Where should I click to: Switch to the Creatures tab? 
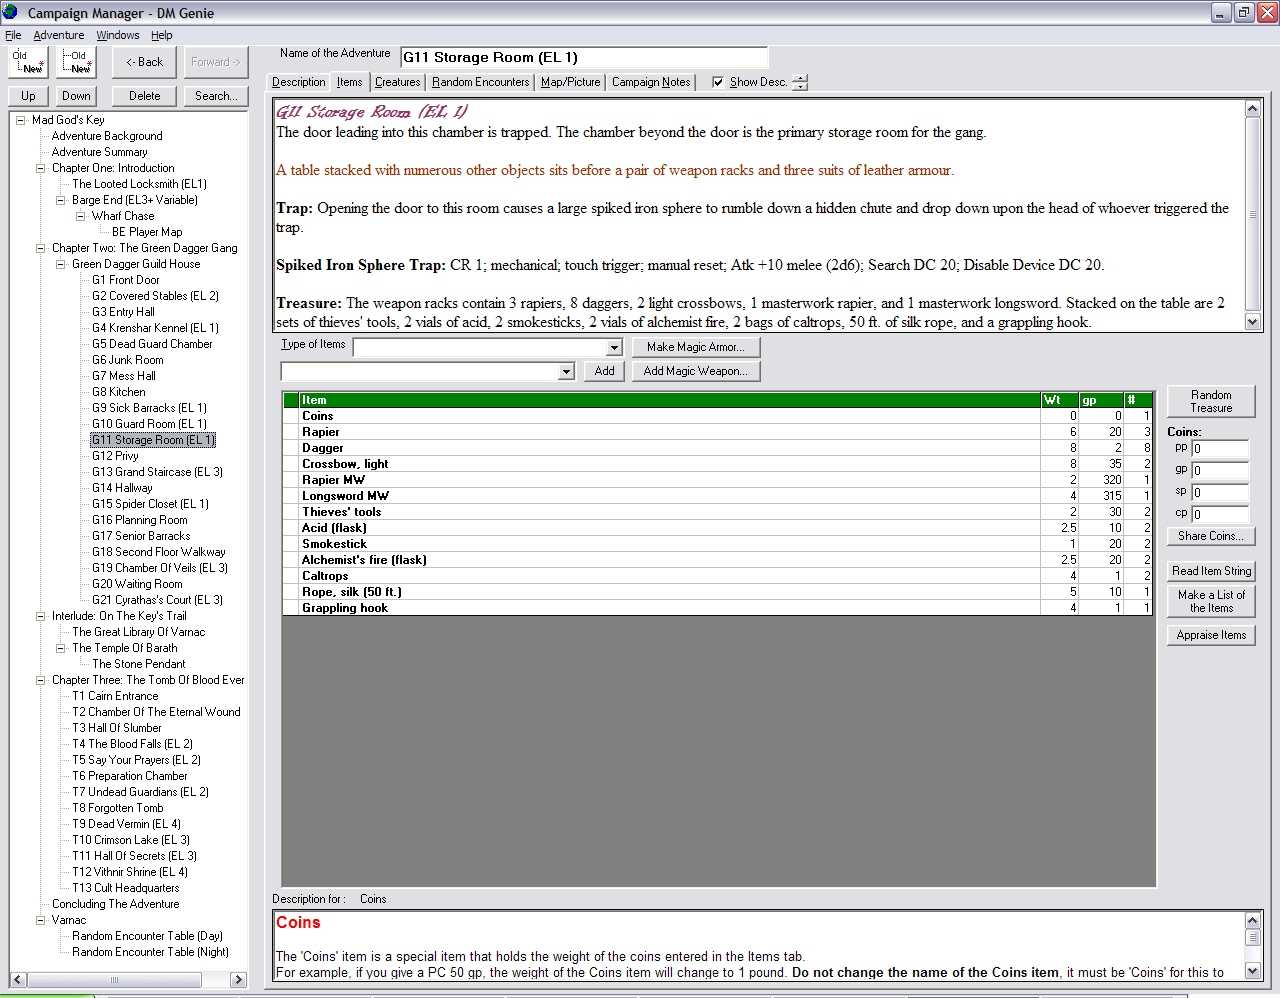397,82
